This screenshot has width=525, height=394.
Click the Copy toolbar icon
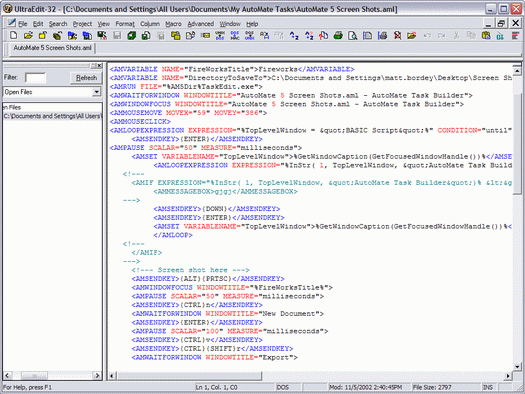471,35
